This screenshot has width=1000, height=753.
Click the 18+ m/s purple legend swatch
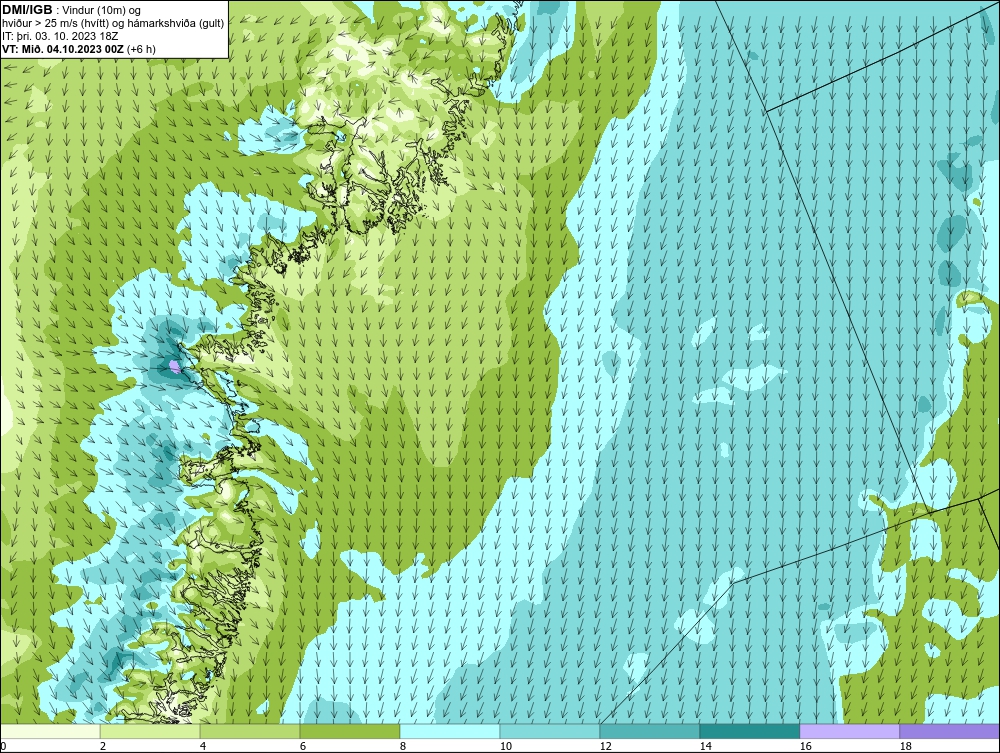pos(950,731)
